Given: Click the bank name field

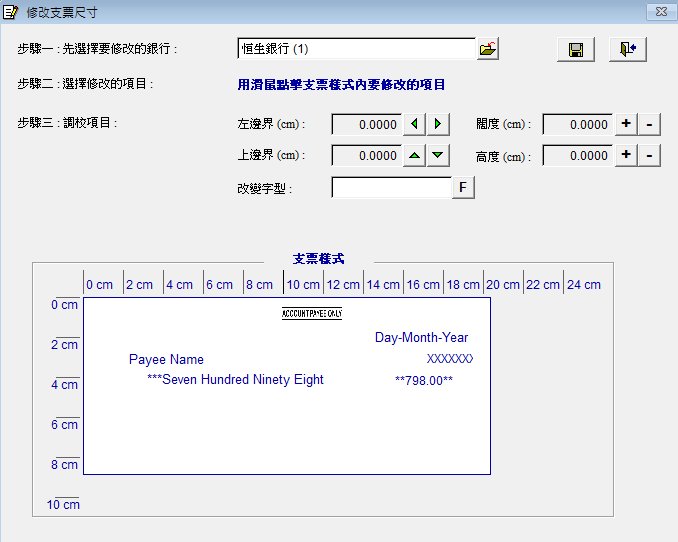Looking at the screenshot, I should tap(355, 49).
